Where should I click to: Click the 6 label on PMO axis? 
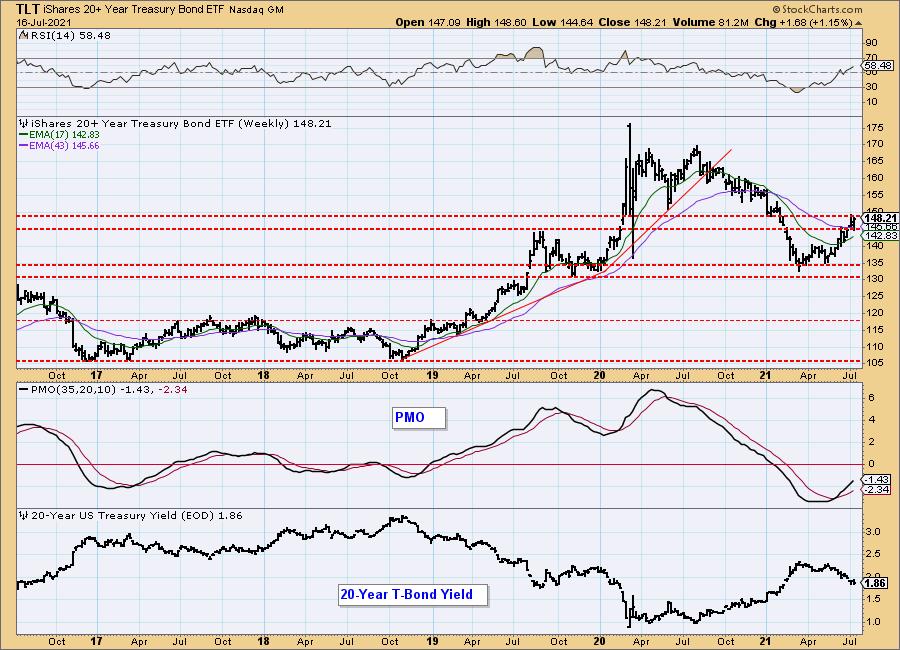coord(872,398)
